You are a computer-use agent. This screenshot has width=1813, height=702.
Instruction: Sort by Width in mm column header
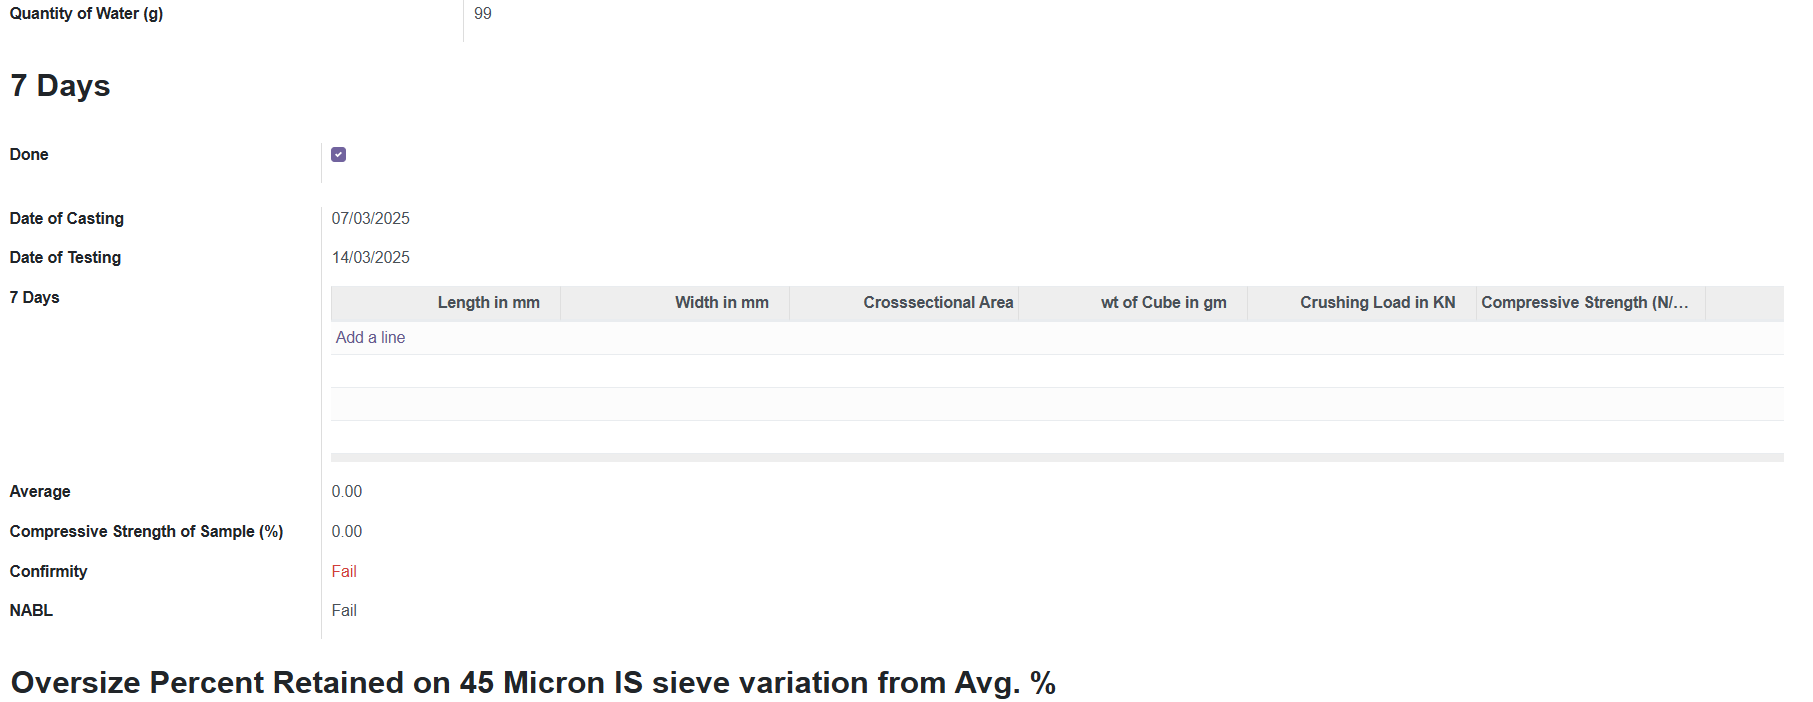675,303
